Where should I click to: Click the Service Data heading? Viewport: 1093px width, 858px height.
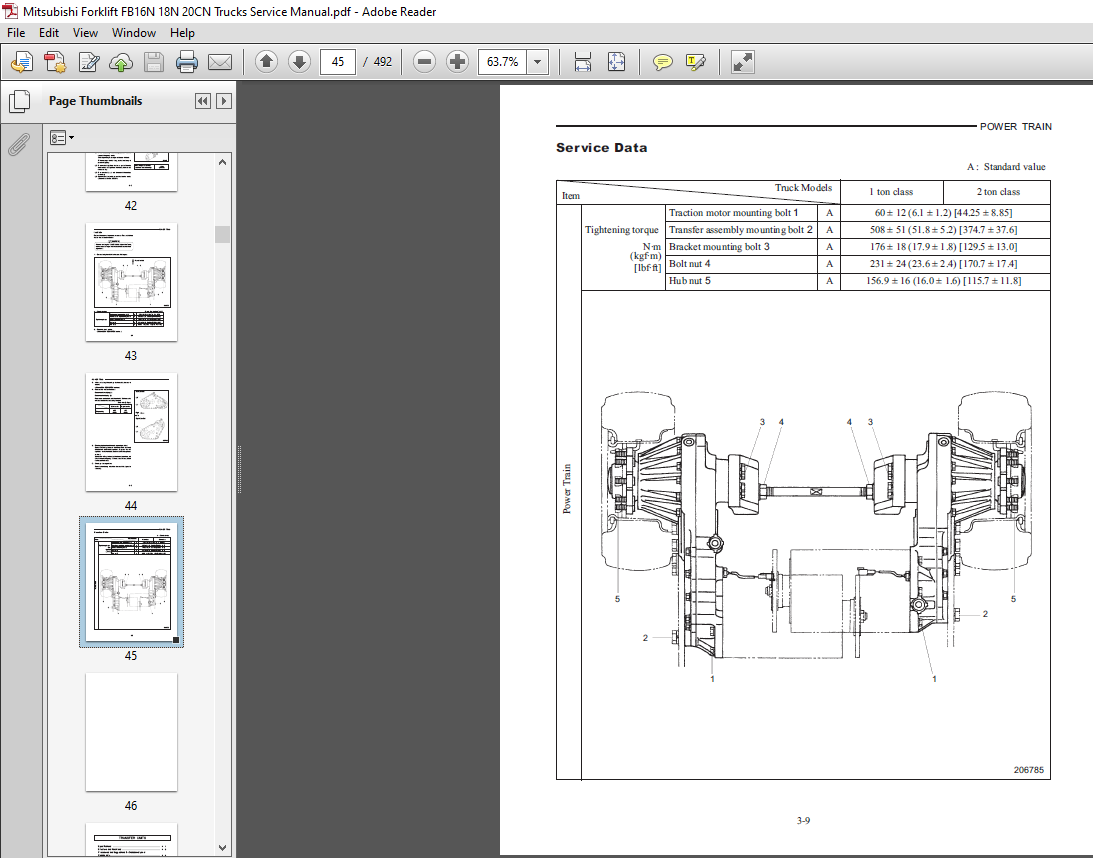pos(602,148)
